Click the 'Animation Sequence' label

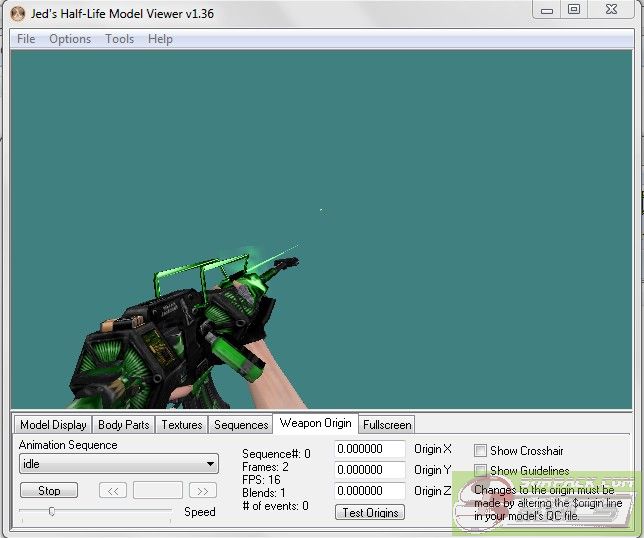68,445
